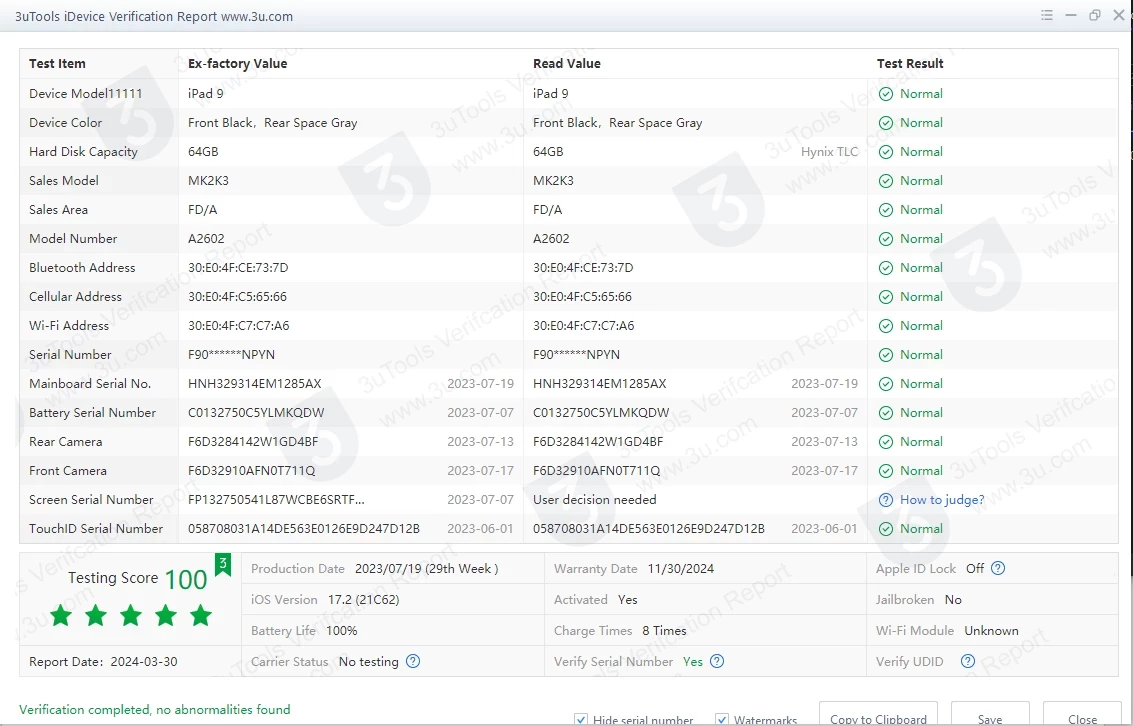Screen dimensions: 1133x726
Task: Click the Normal check icon for TouchID Serial Number
Action: (885, 529)
